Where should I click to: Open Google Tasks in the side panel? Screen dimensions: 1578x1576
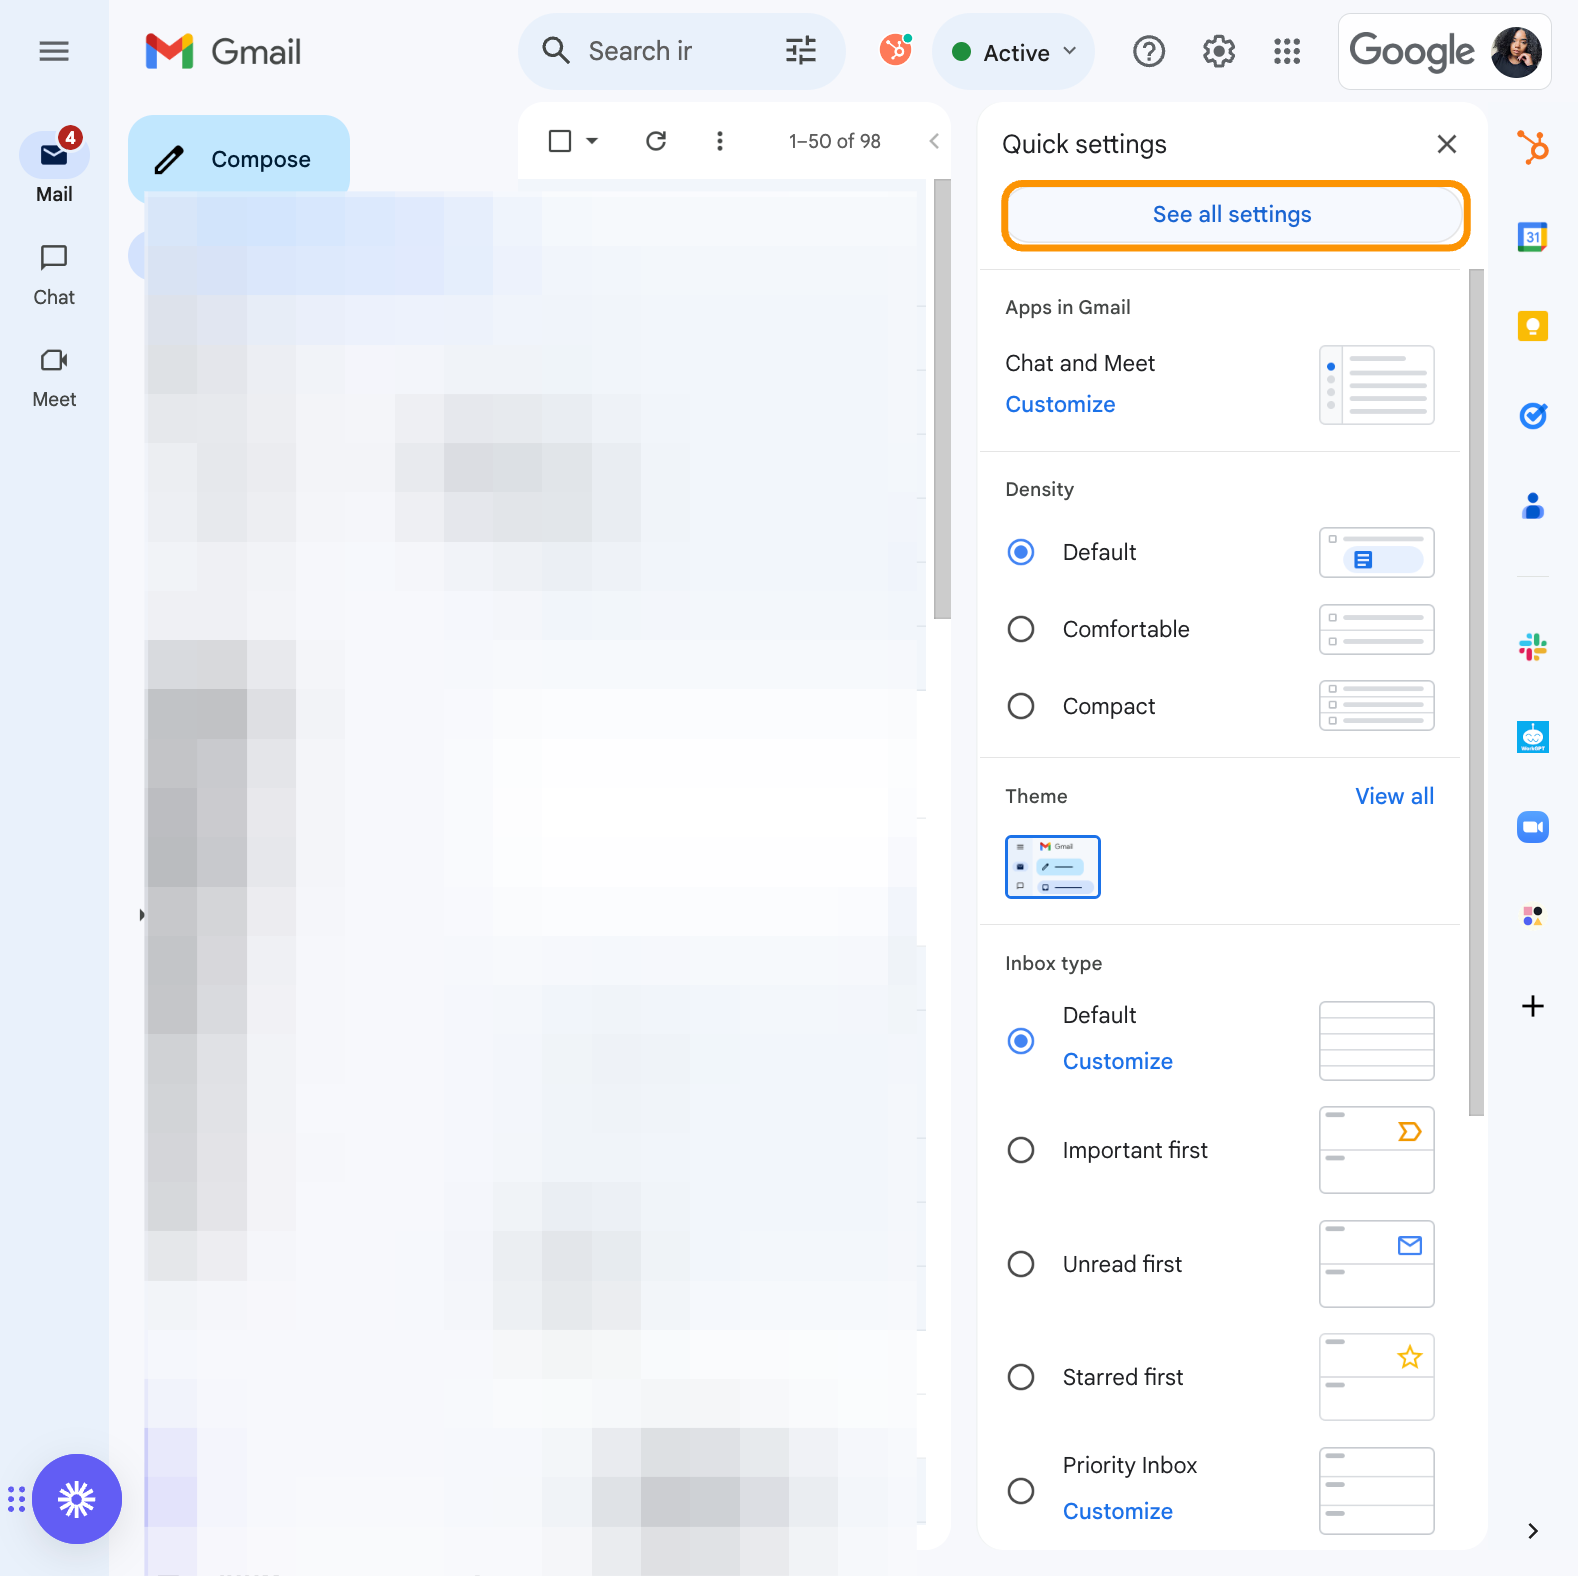point(1533,415)
